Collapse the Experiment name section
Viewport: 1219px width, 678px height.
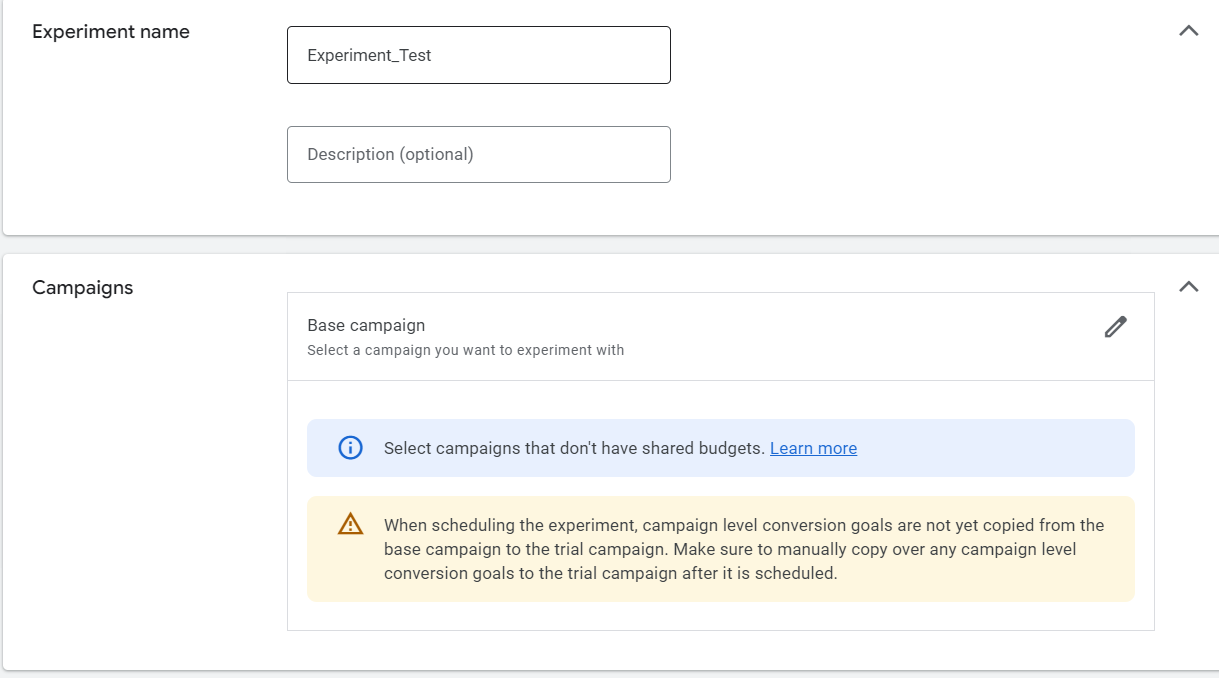[x=1188, y=31]
